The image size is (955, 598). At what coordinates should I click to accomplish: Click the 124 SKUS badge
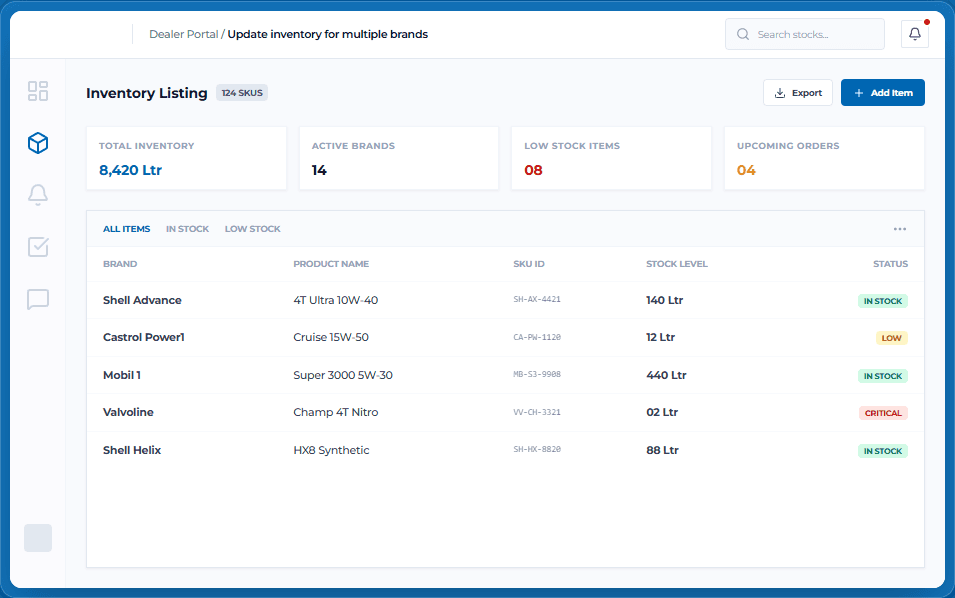242,93
